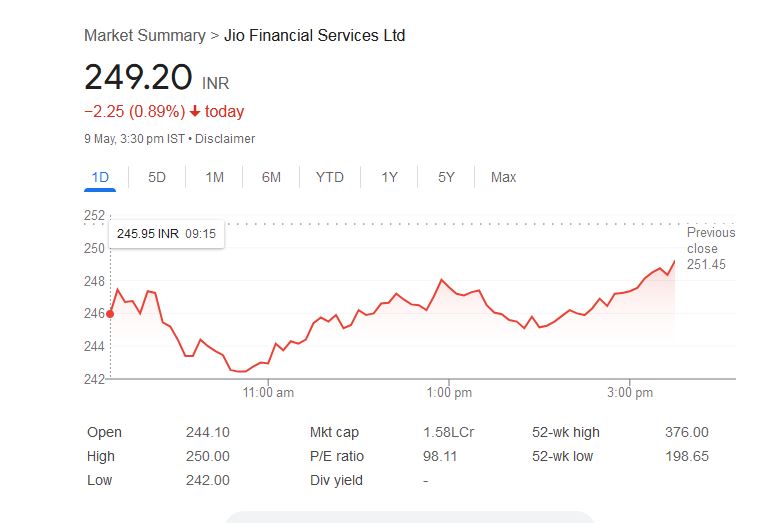Click the red down arrow beside today
Image resolution: width=782 pixels, height=523 pixels.
195,112
